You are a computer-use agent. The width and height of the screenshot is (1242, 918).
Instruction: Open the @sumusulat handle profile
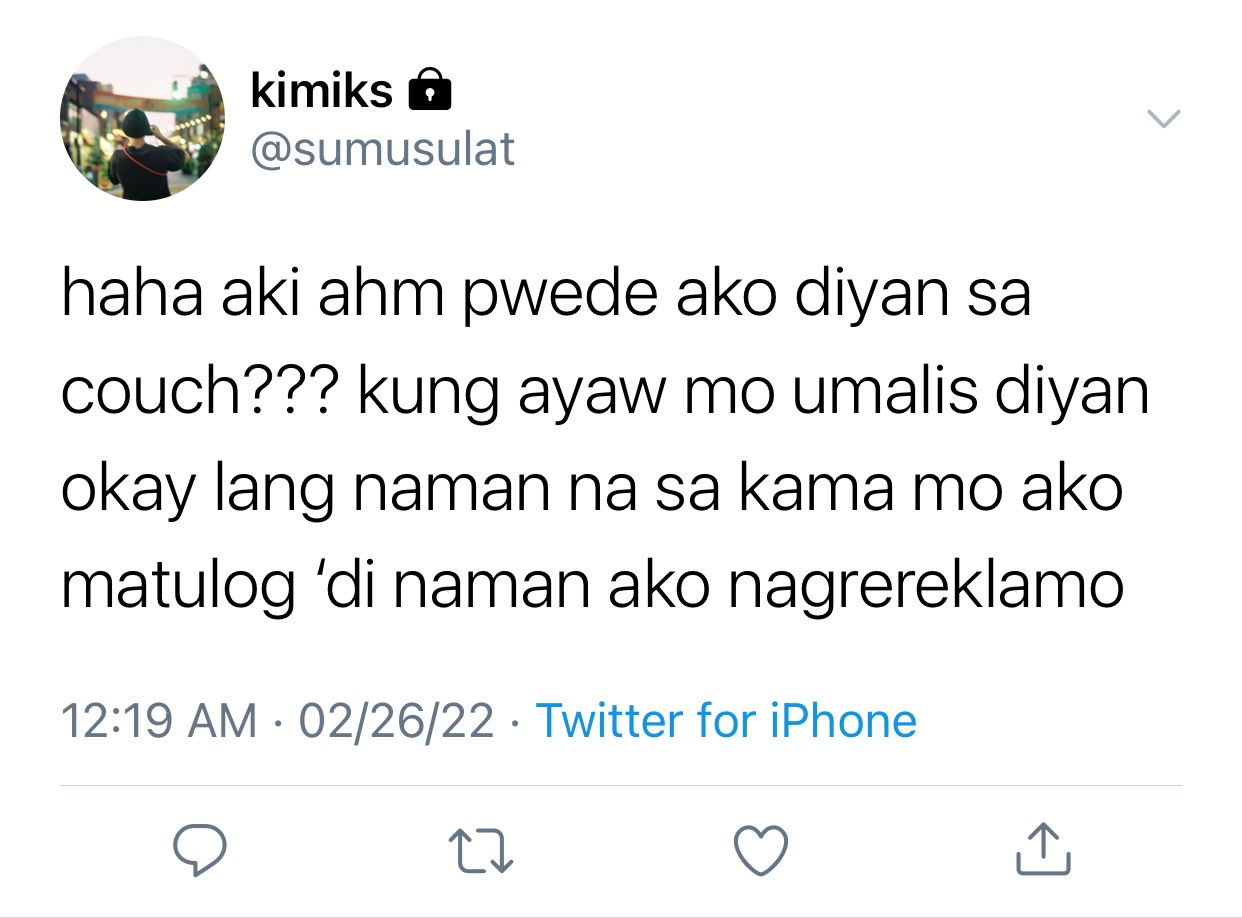pos(383,149)
